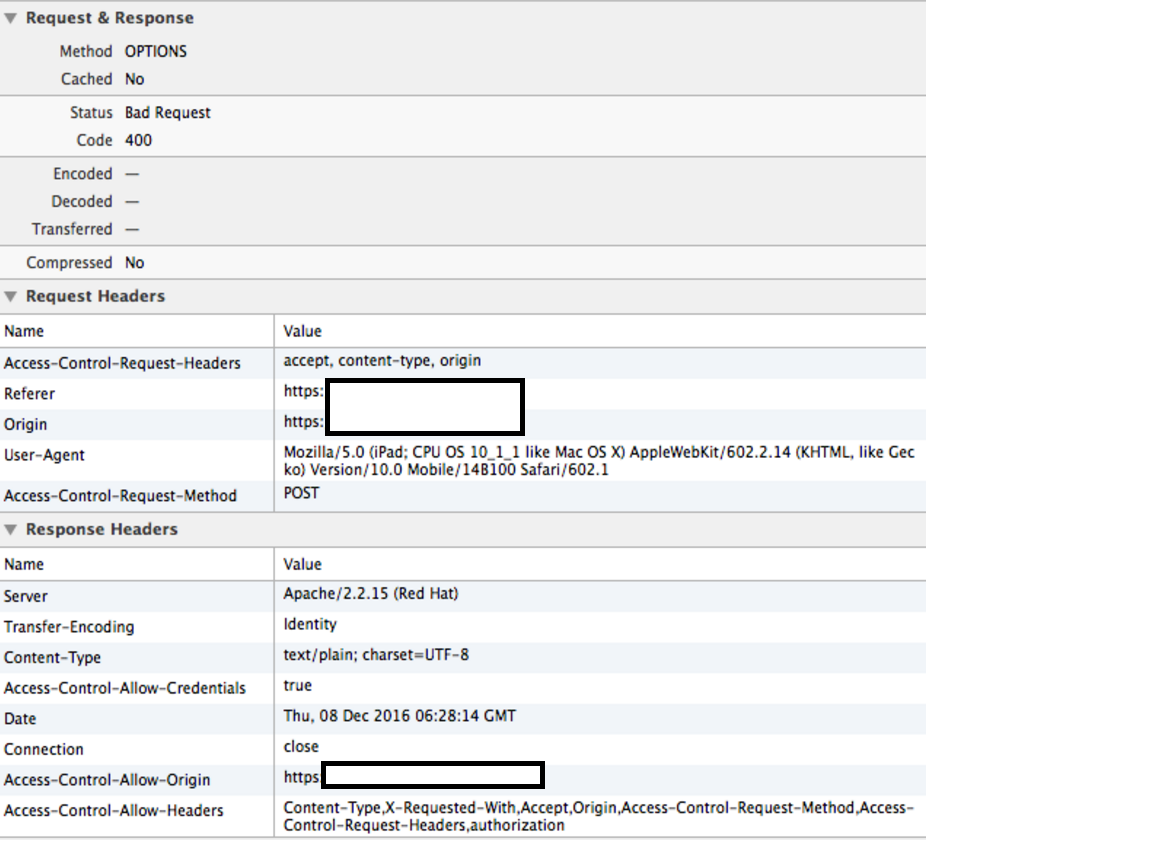The width and height of the screenshot is (1152, 849).
Task: Click the Access-Control-Allow-Headers value text
Action: click(598, 816)
